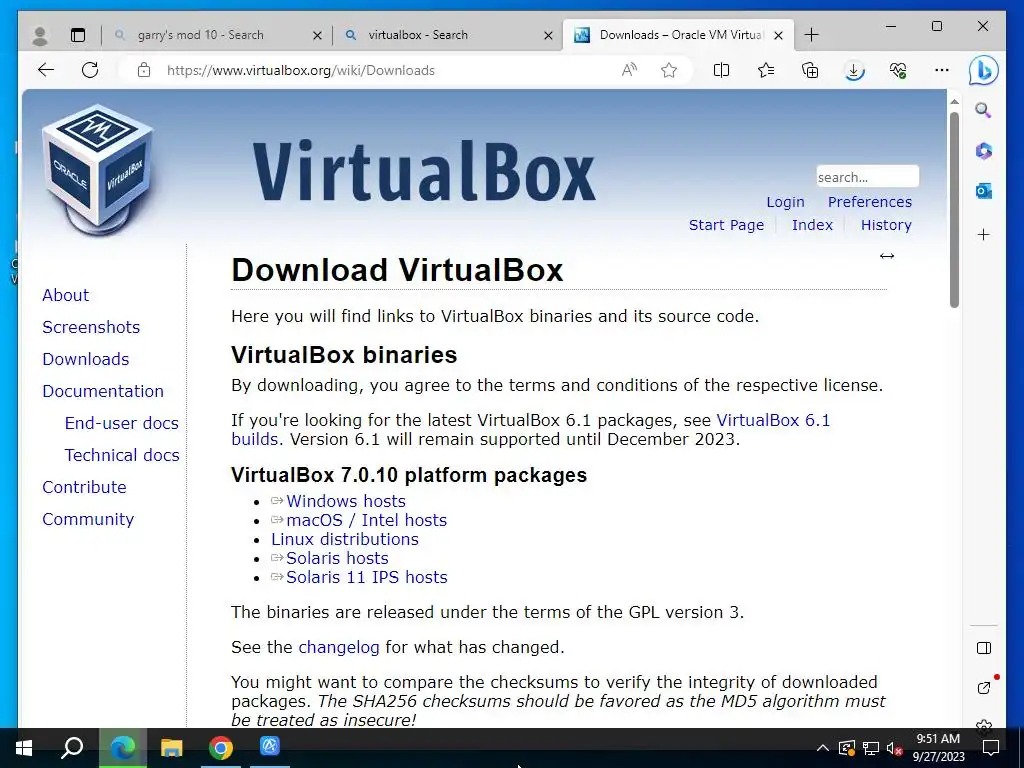This screenshot has width=1024, height=768.
Task: Download Windows hosts package
Action: 345,501
